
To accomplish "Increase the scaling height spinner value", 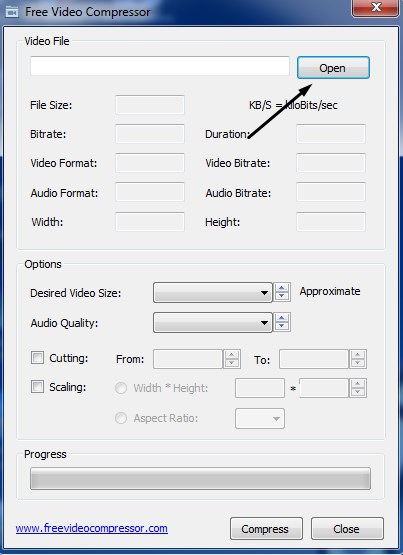I will coord(358,384).
